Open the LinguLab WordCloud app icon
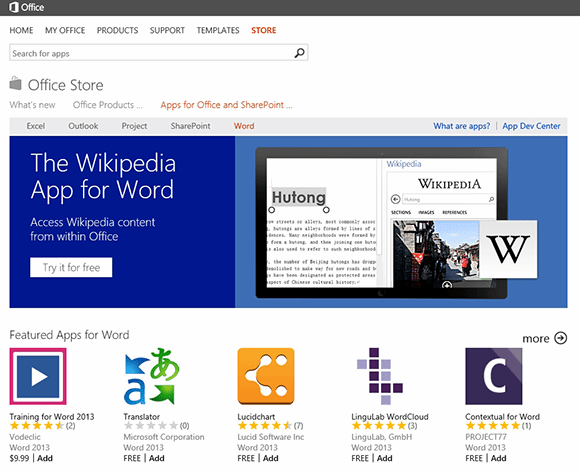580x473 pixels. tap(380, 376)
